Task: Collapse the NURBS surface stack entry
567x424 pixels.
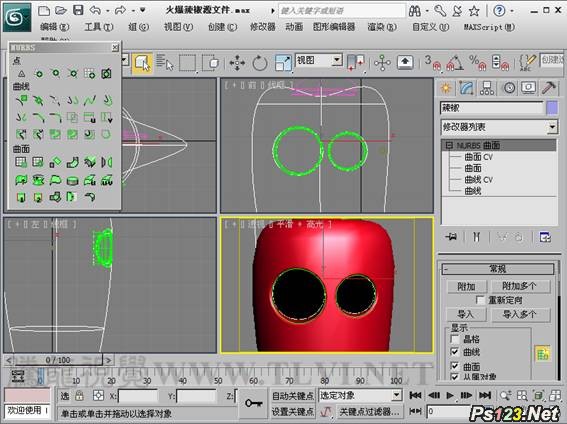Action: tap(449, 145)
